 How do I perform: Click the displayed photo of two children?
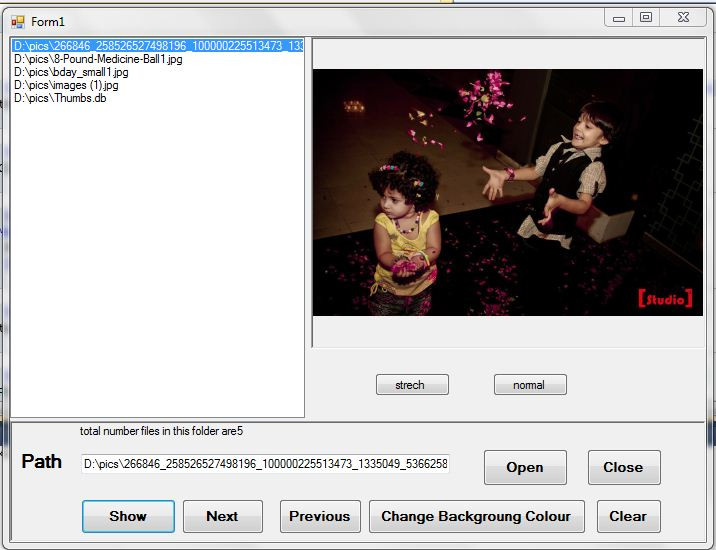pyautogui.click(x=508, y=192)
